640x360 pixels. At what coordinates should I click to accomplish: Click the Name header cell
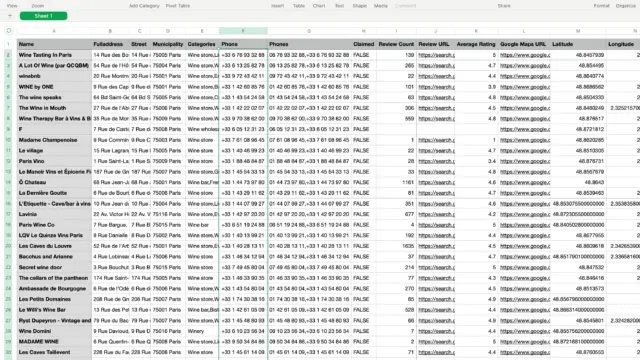pyautogui.click(x=54, y=44)
